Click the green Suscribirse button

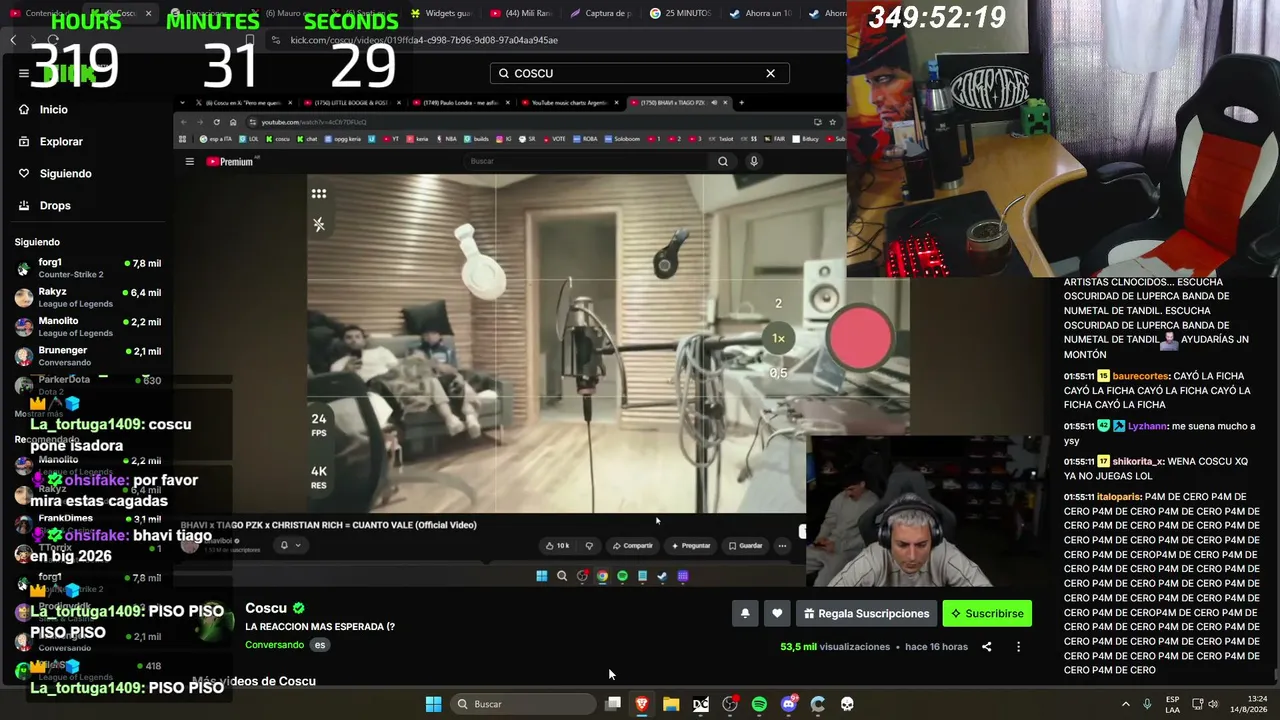click(x=987, y=613)
